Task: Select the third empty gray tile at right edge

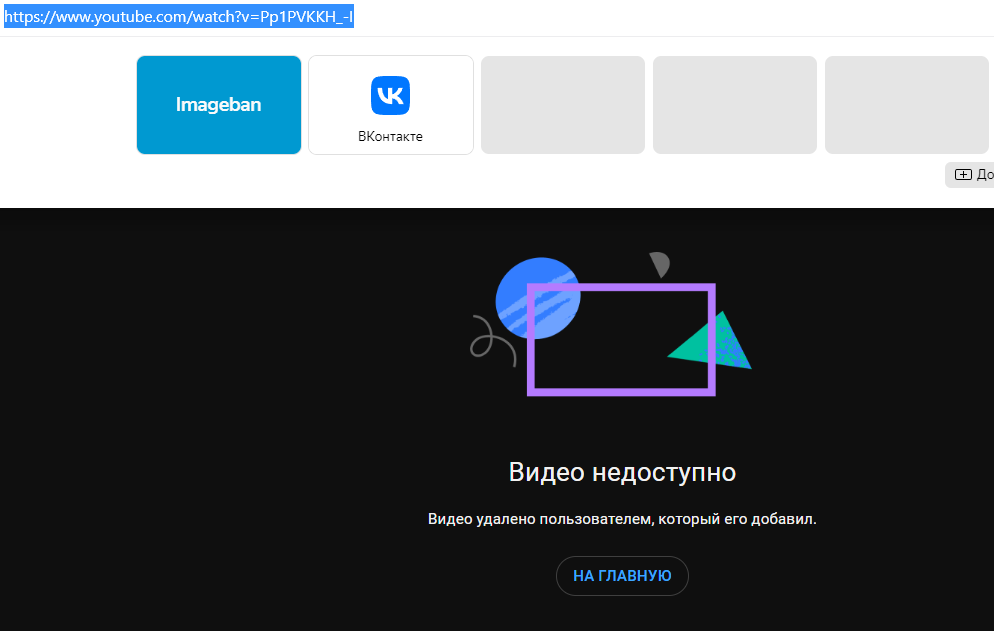Action: click(x=906, y=105)
